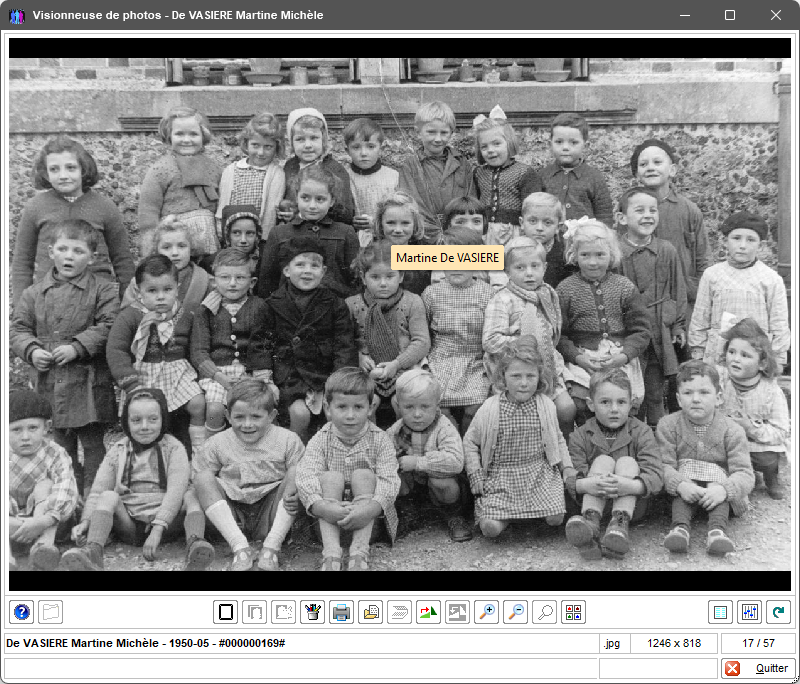The image size is (800, 684).
Task: Click the 'Martine De VASIERE' name tooltip
Action: pos(447,258)
